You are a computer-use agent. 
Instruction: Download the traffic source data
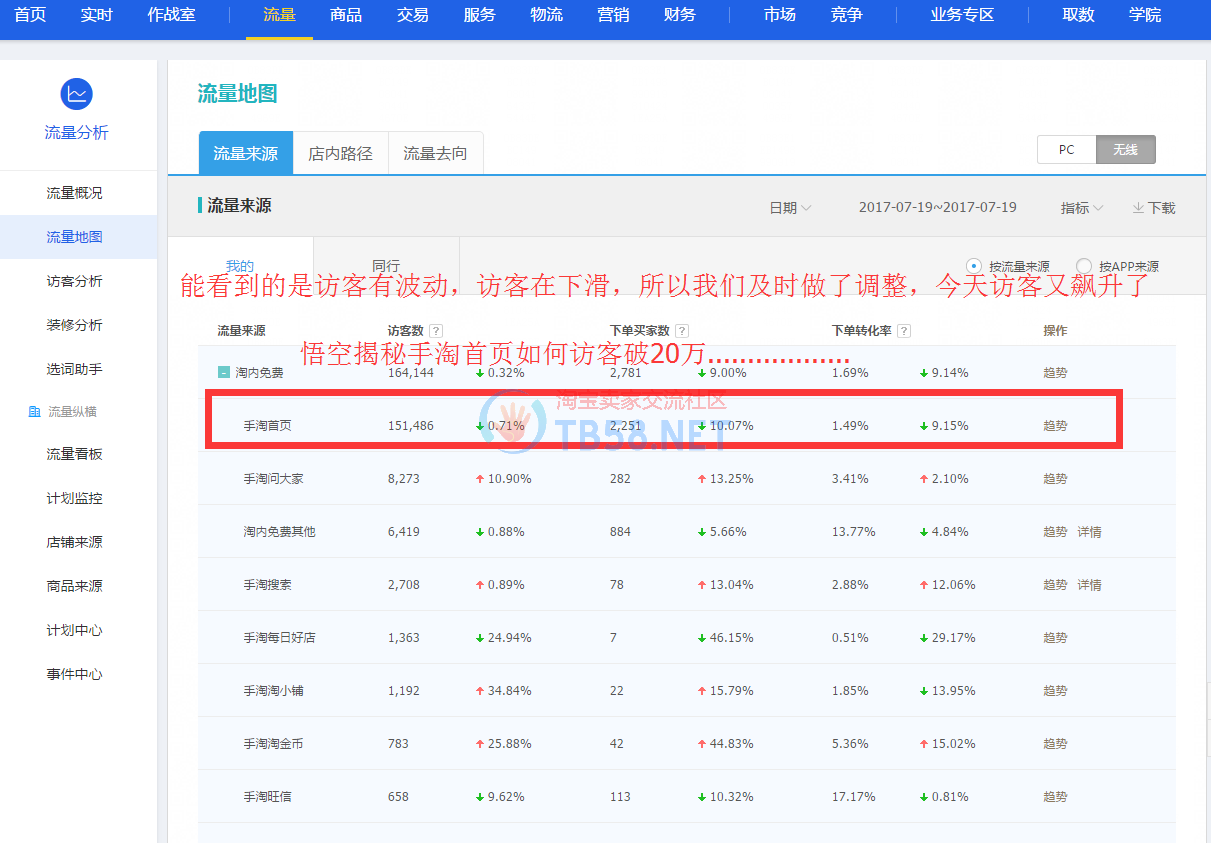click(x=1153, y=208)
